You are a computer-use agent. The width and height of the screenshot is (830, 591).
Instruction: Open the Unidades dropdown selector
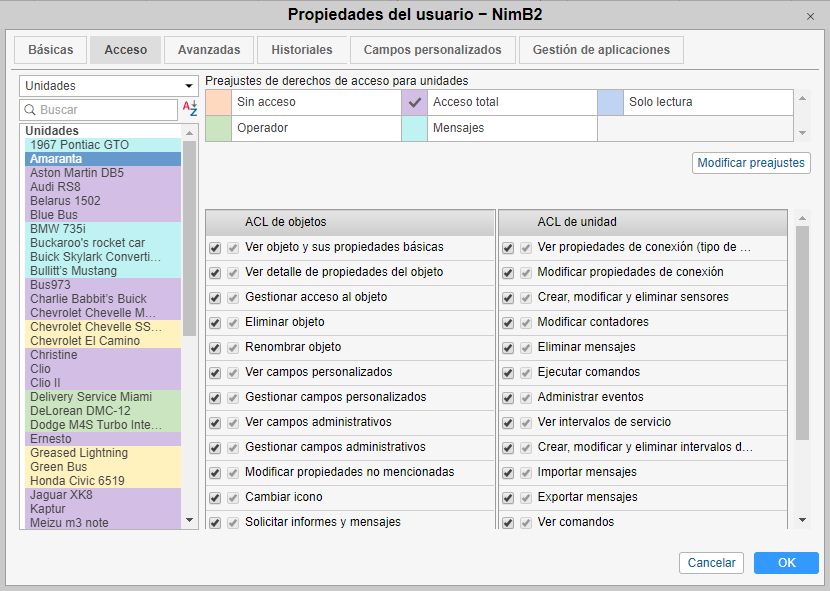[109, 86]
